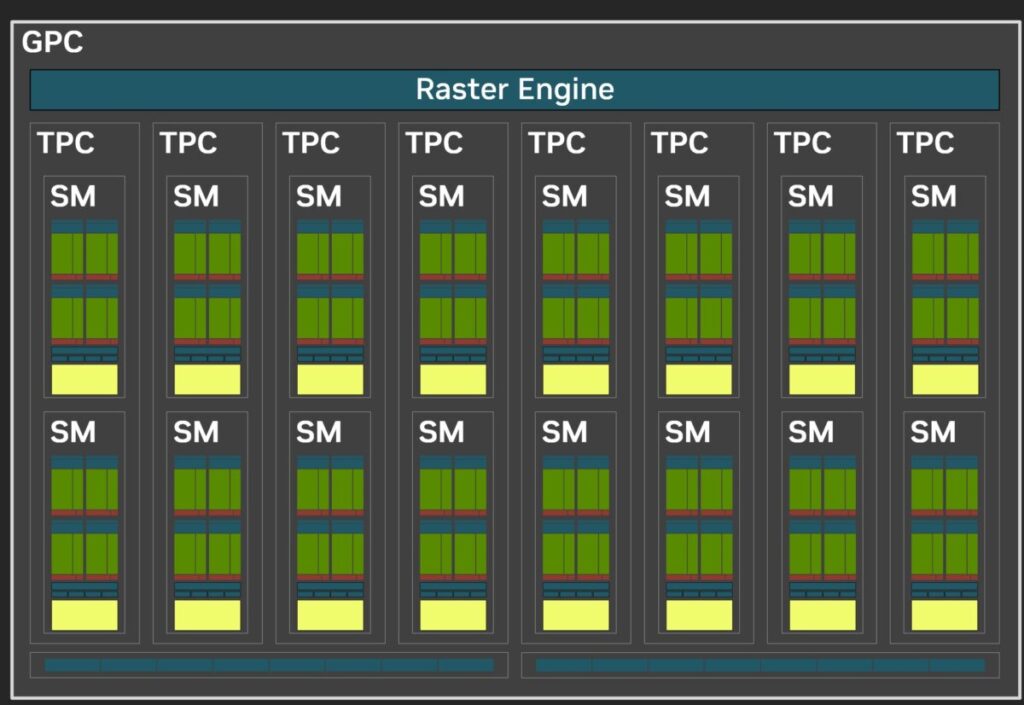Pick the fourth TPC label from left

click(x=434, y=143)
